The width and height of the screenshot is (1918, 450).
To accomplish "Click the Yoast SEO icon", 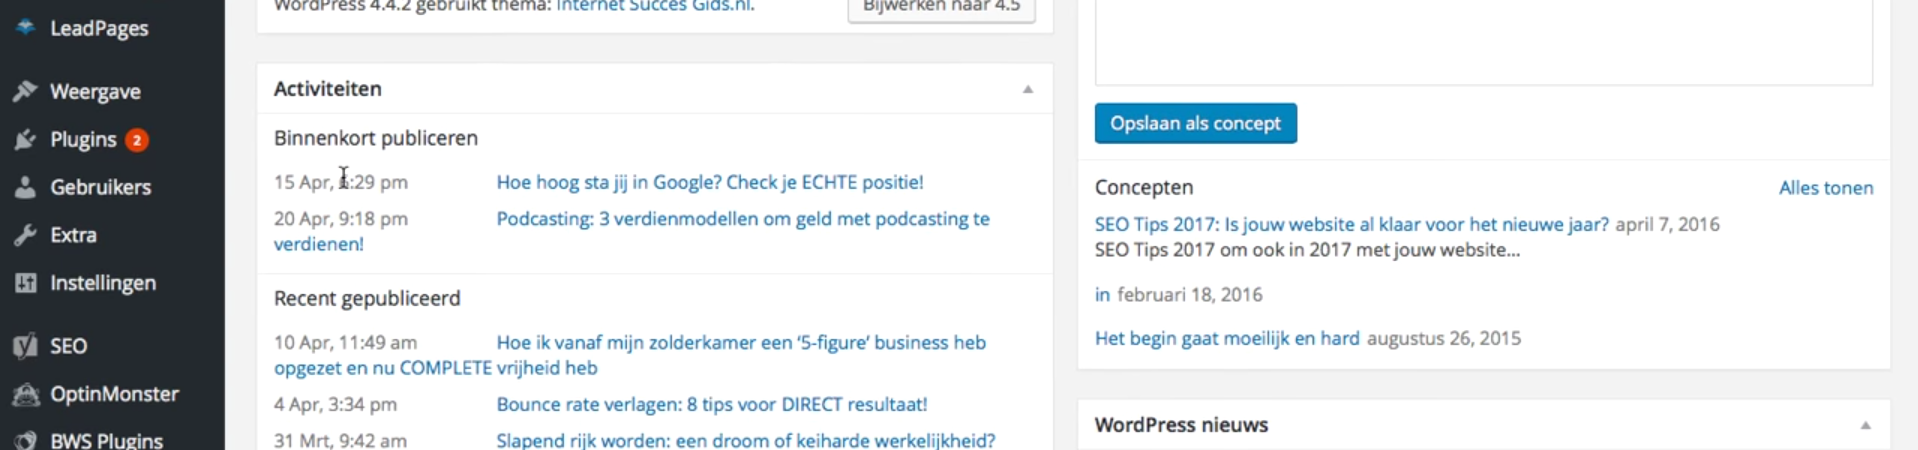I will (x=26, y=346).
